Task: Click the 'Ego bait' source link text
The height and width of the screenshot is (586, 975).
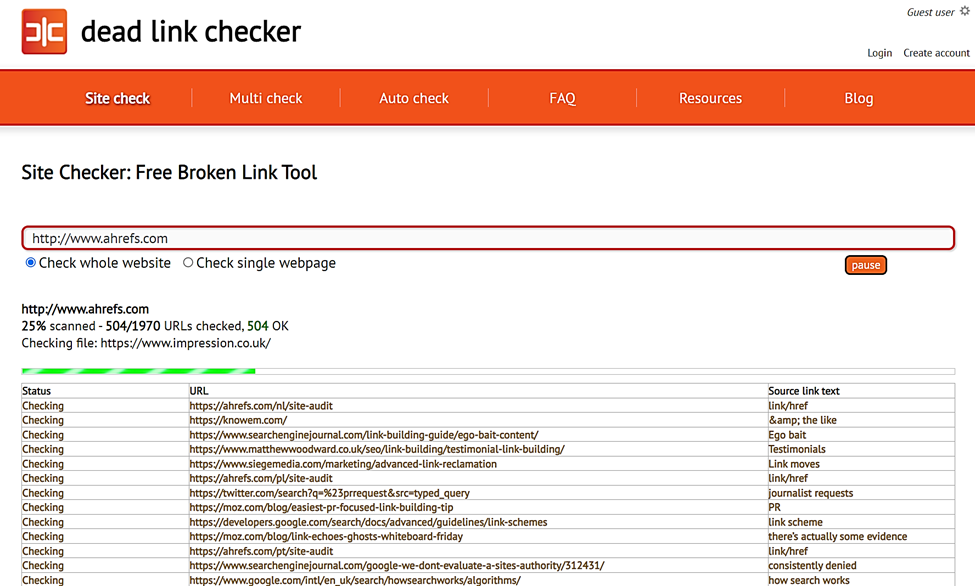Action: 787,435
